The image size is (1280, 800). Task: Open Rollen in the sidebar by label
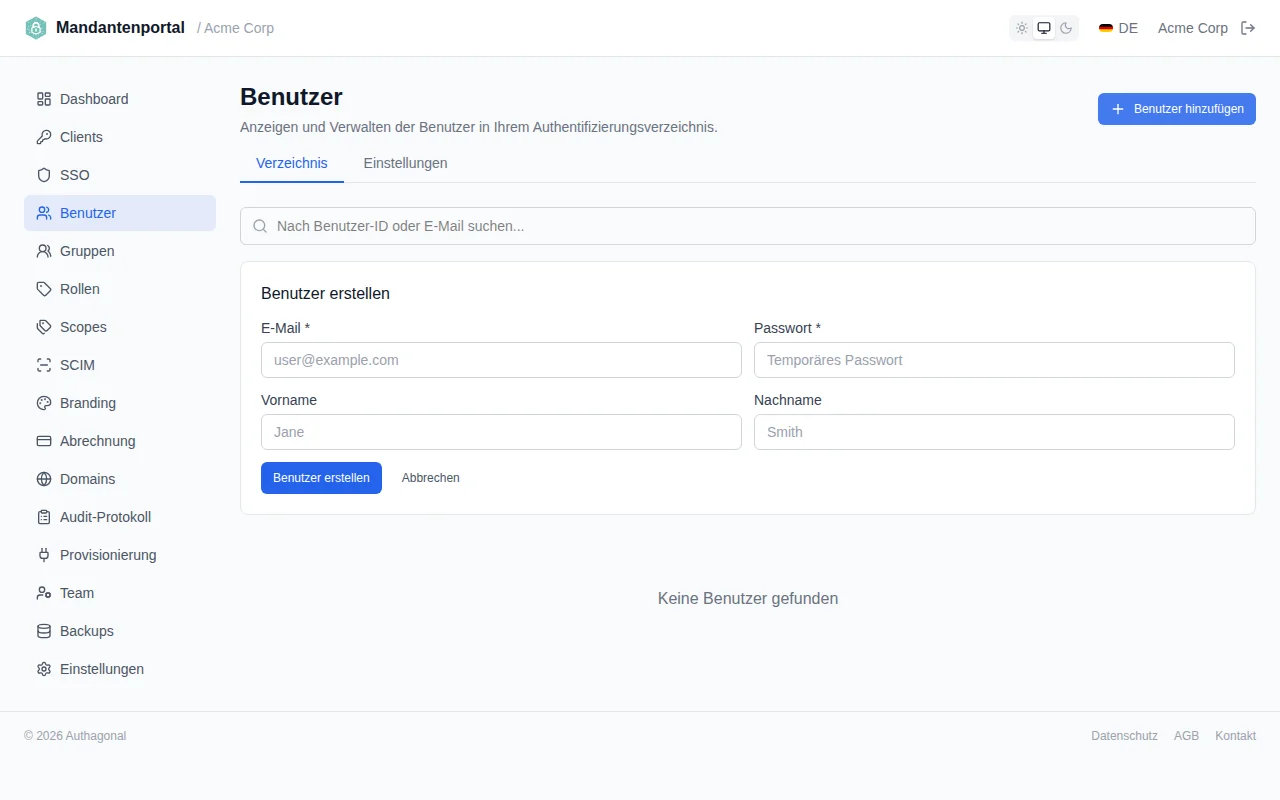point(80,289)
